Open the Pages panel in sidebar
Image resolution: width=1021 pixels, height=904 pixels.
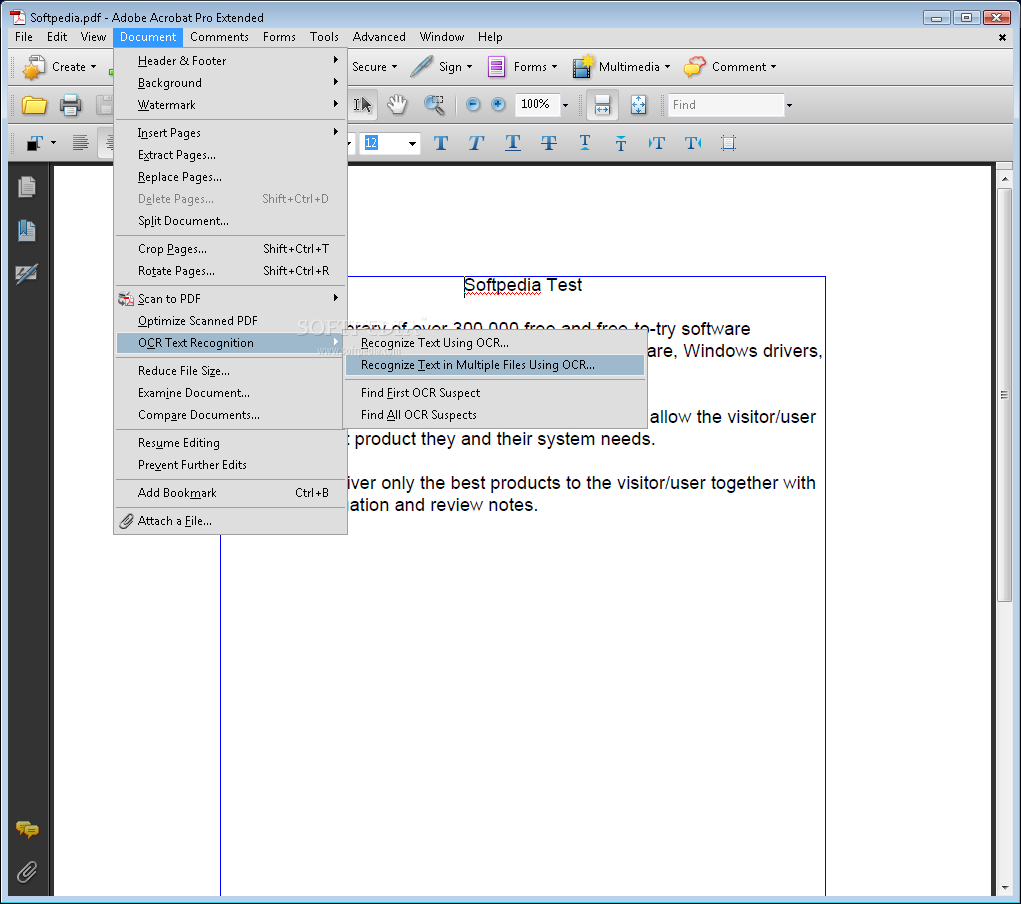pos(27,188)
